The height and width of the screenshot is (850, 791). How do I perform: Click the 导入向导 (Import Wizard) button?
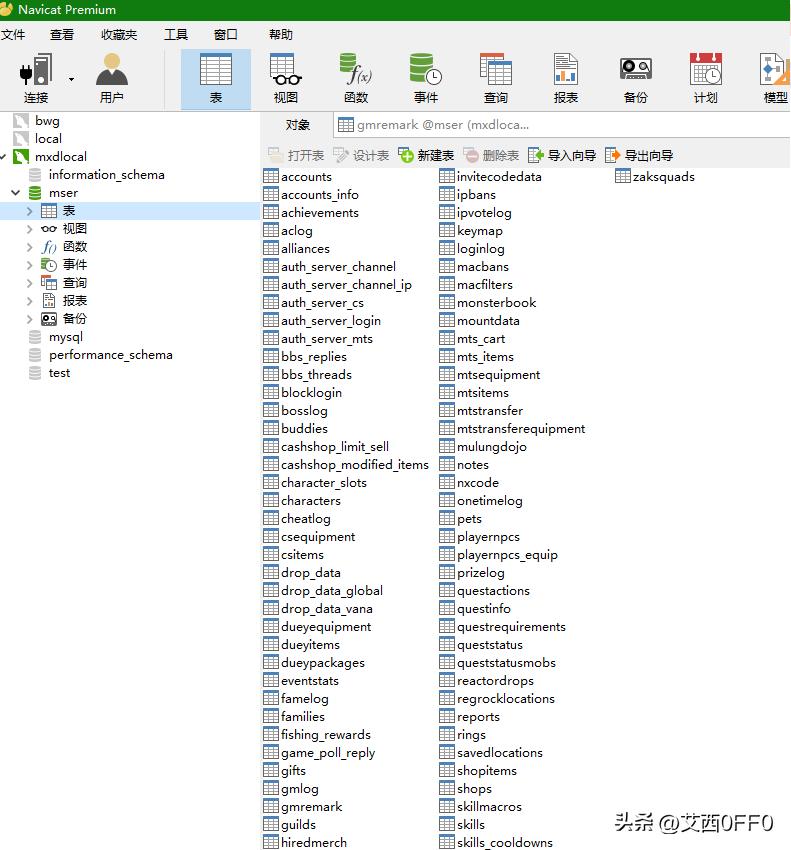tap(562, 156)
